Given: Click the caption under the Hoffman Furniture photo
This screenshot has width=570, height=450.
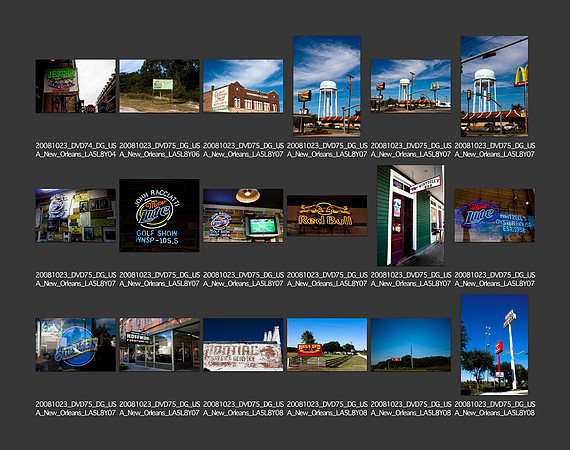Looking at the screenshot, I should point(159,409).
